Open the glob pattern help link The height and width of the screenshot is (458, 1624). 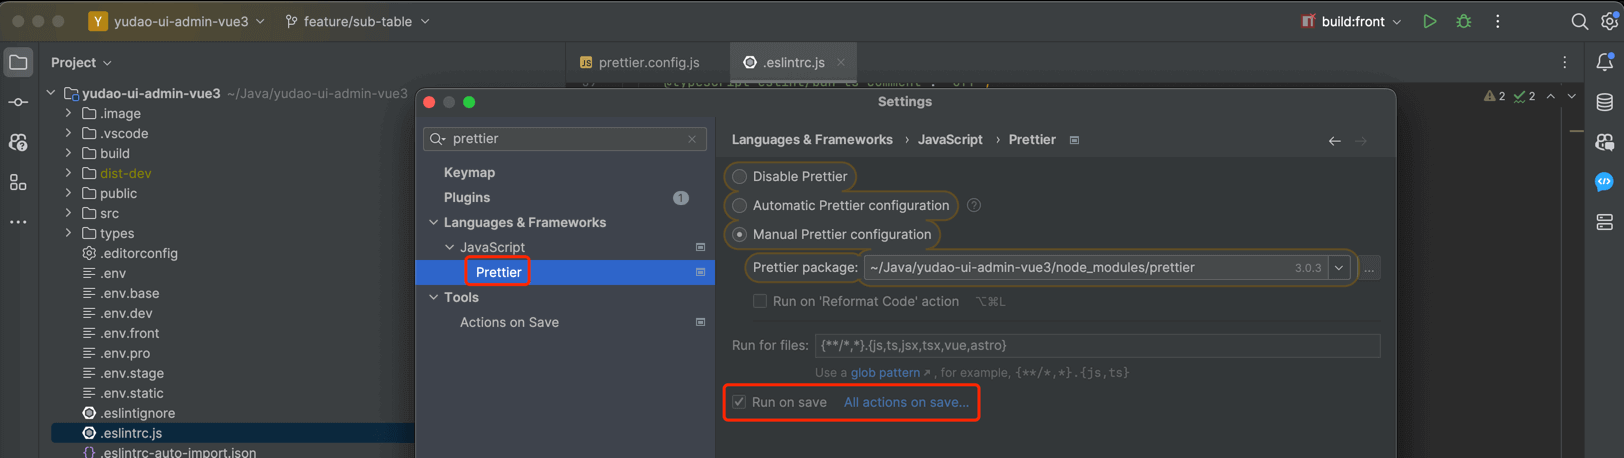pos(885,372)
